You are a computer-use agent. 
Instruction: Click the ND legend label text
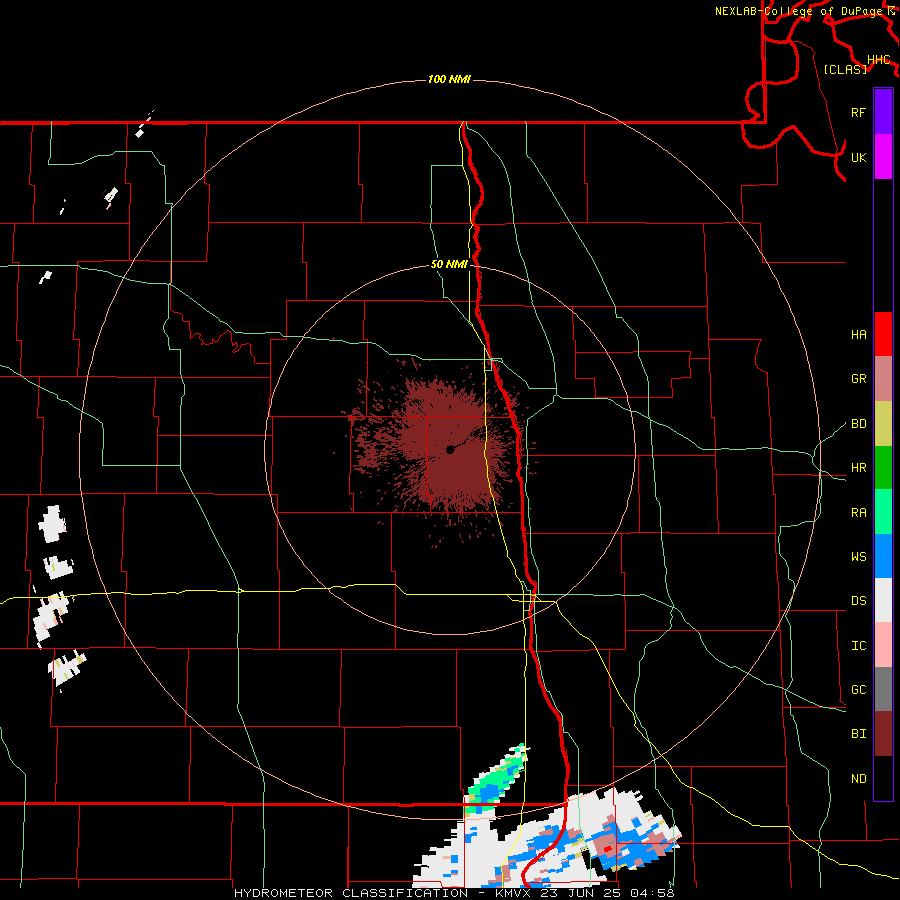pos(859,779)
